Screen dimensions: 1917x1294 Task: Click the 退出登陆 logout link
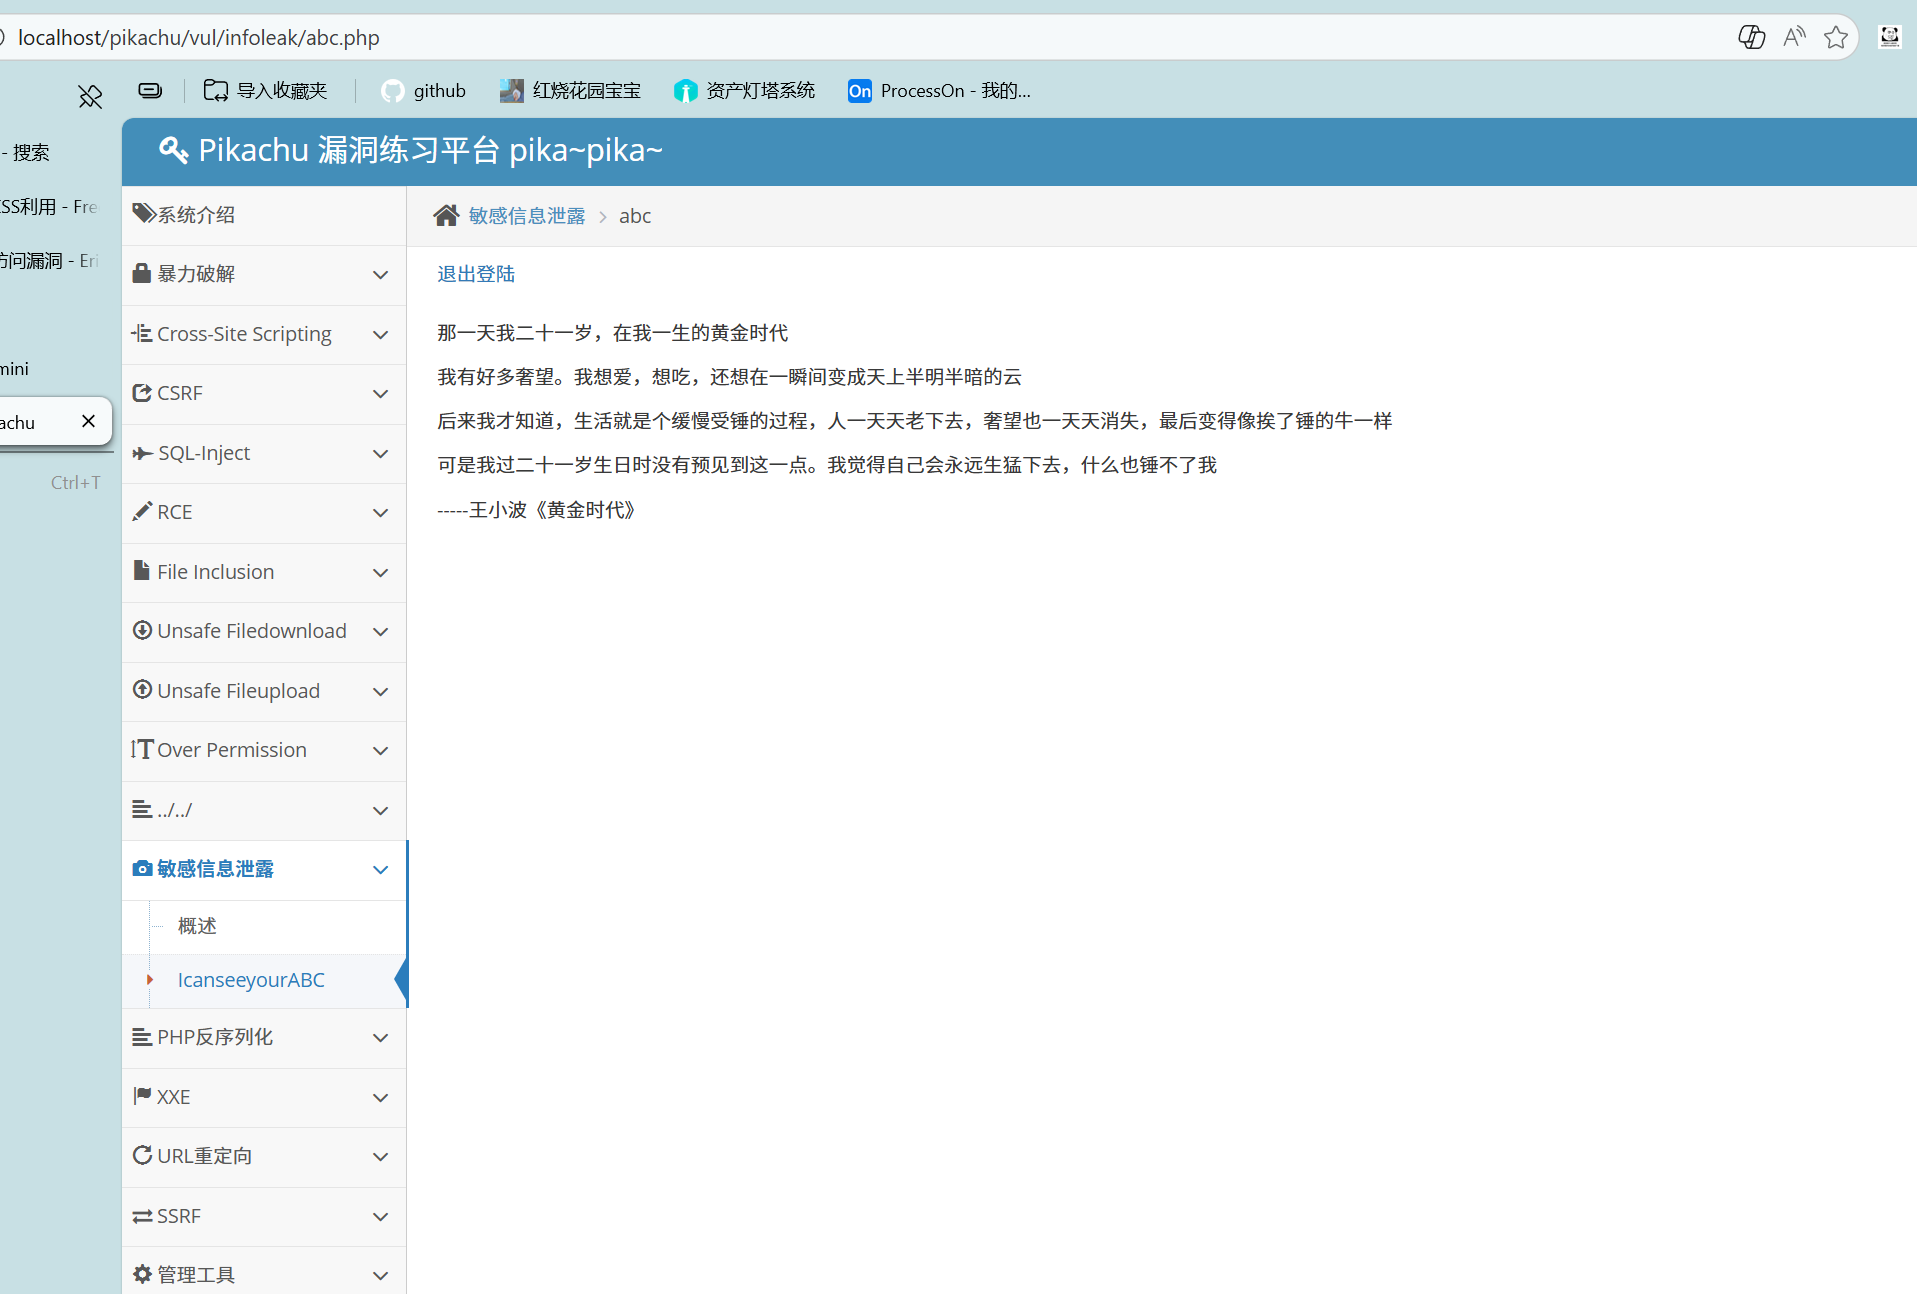(x=476, y=274)
